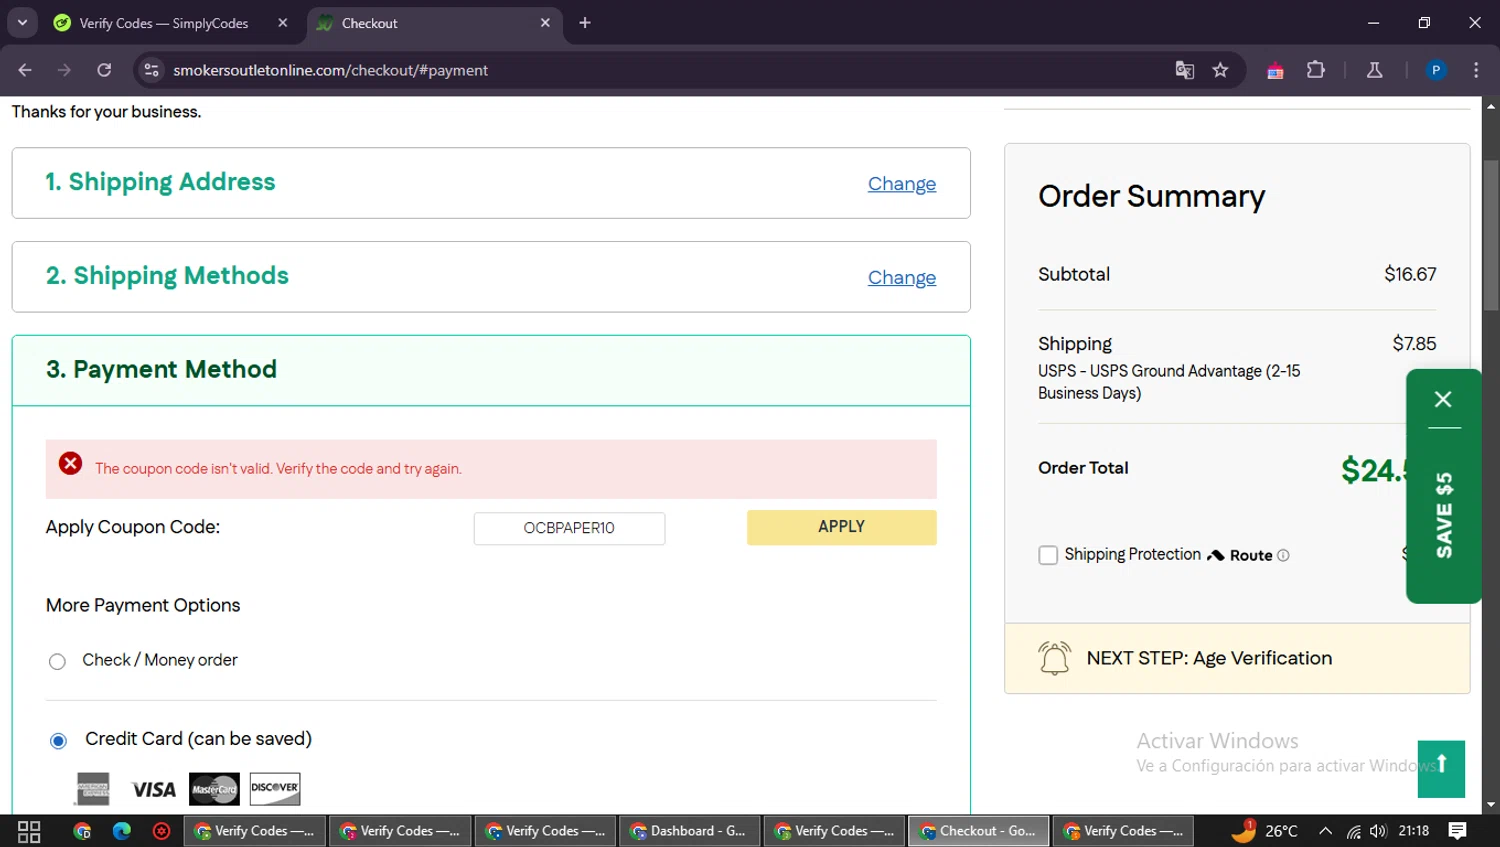This screenshot has height=847, width=1500.
Task: Open the Windows Start menu
Action: click(29, 831)
